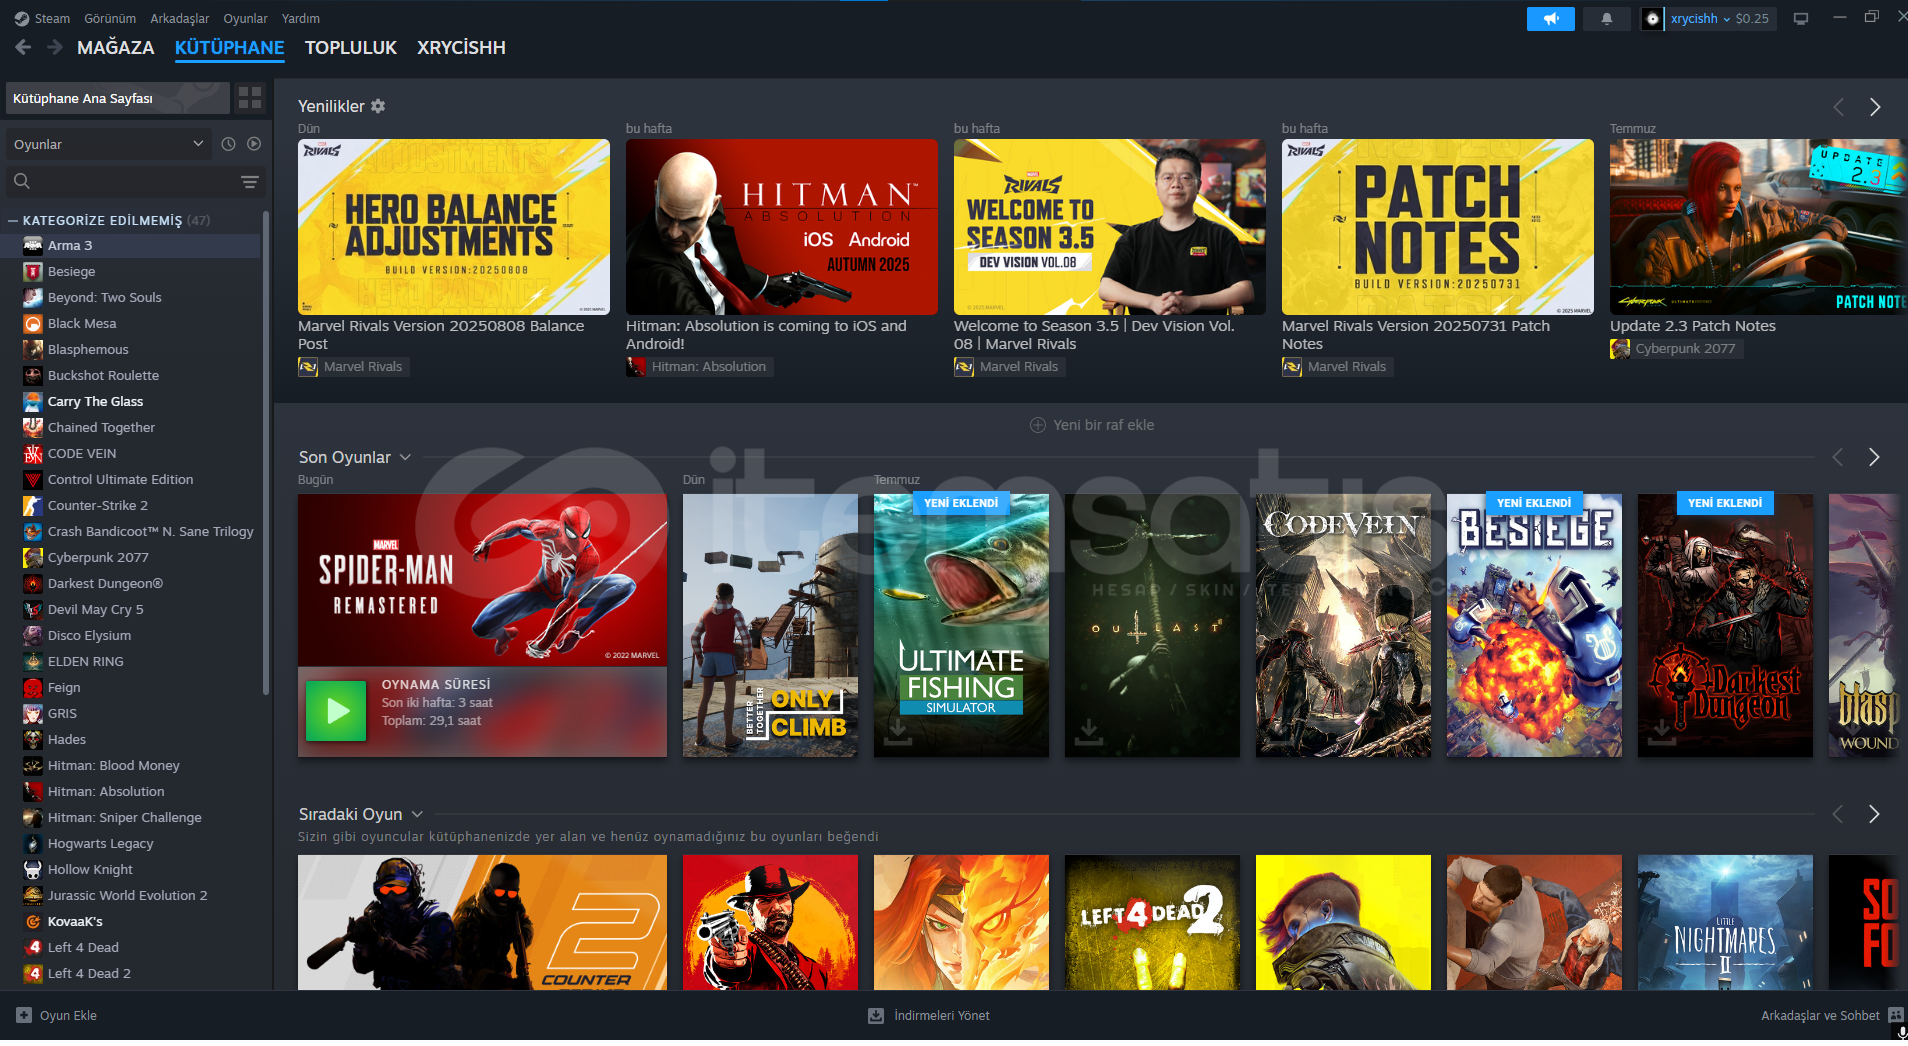Show previous Son Oyunlar items arrow
The height and width of the screenshot is (1046, 1908).
pyautogui.click(x=1837, y=457)
